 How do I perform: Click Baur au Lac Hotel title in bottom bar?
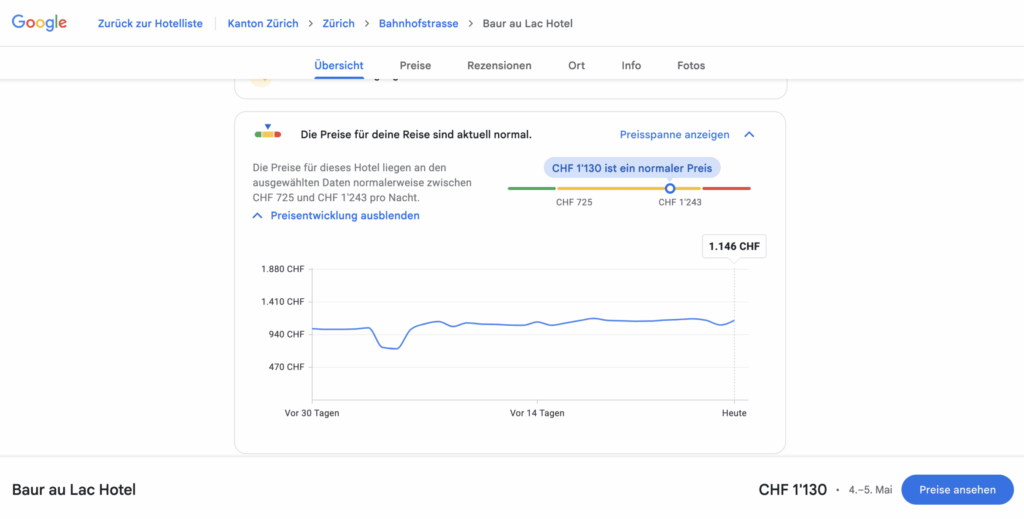tap(74, 490)
